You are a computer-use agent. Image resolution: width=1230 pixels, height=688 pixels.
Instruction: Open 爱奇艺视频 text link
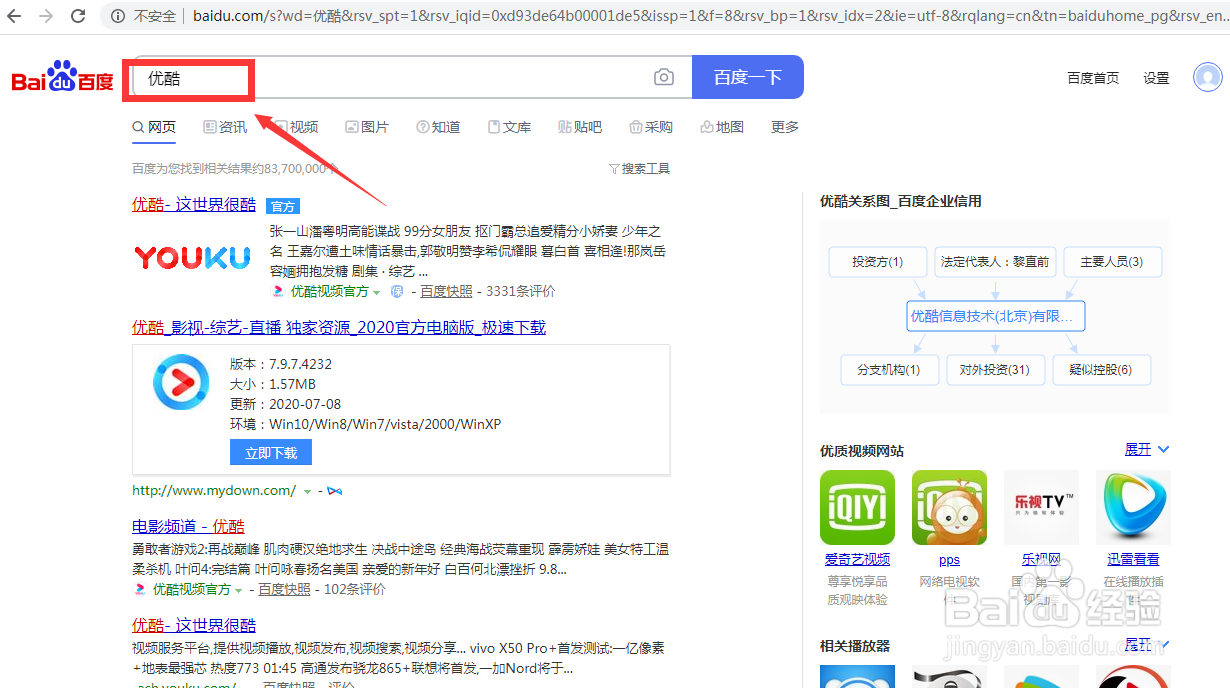click(x=857, y=559)
